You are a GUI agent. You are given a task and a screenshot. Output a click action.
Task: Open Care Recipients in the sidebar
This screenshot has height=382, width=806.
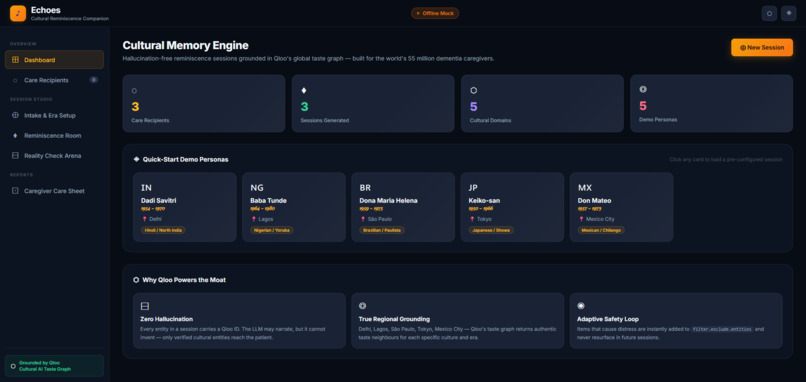54,80
